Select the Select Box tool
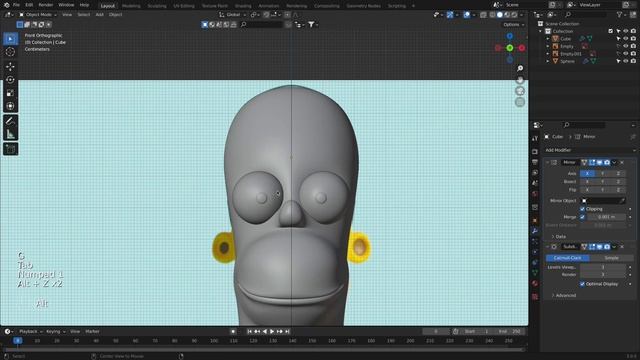Viewport: 640px width, 360px height. click(10, 39)
